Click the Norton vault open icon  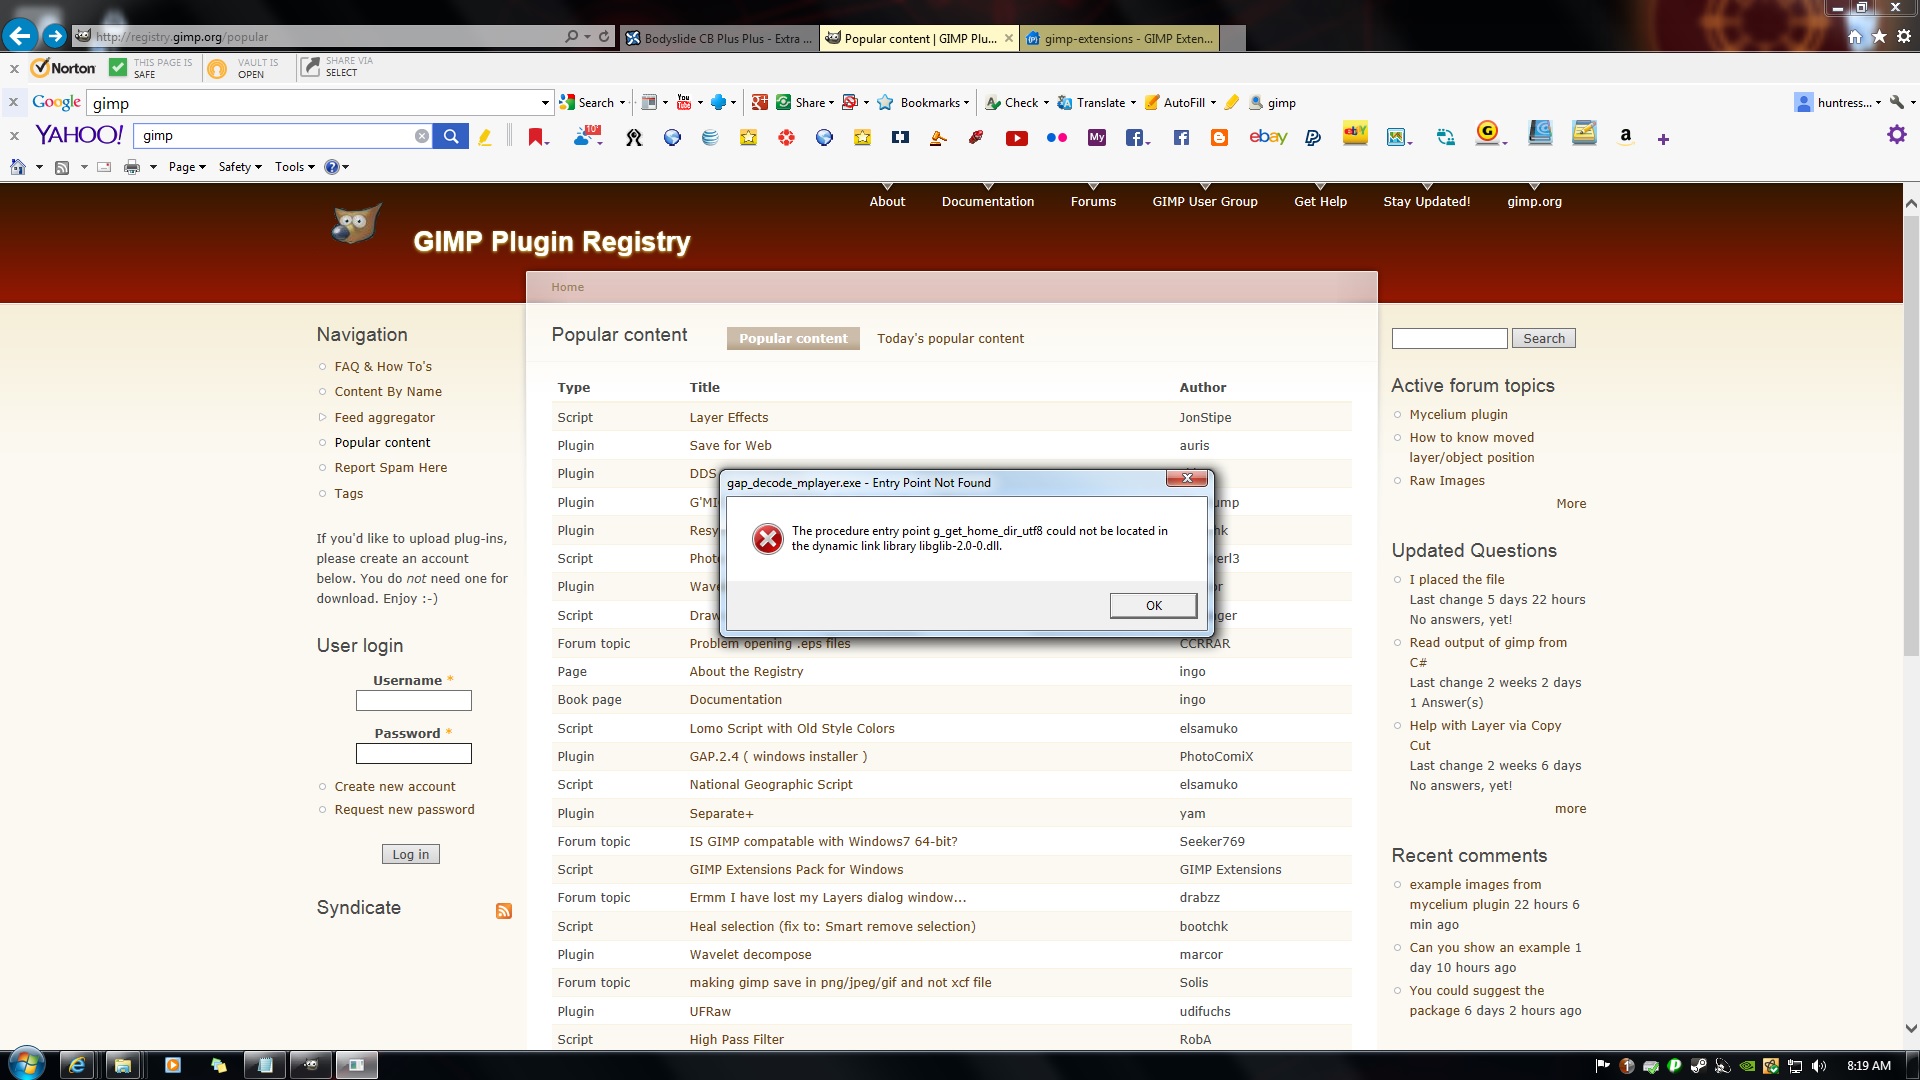(217, 68)
